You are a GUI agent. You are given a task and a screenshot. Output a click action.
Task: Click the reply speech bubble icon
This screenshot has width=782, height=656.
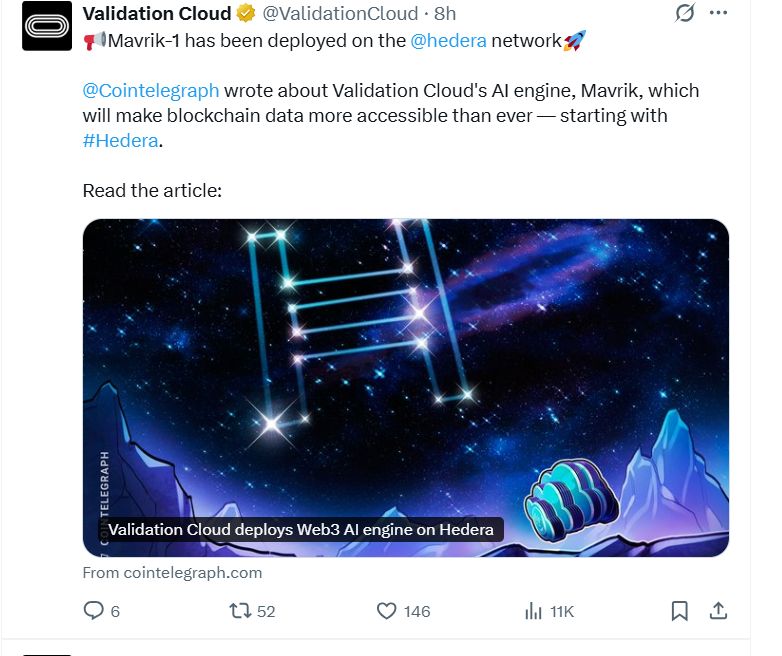(x=93, y=610)
